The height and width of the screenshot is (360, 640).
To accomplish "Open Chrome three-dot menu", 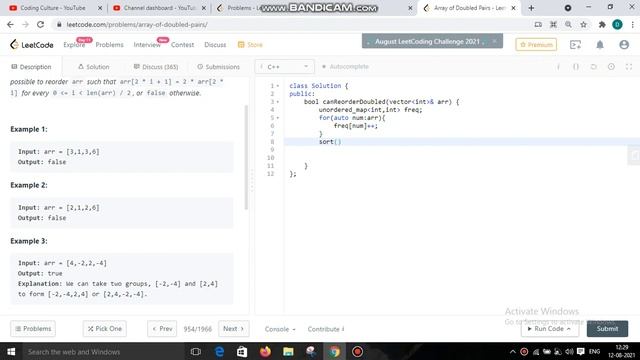I will [x=633, y=24].
